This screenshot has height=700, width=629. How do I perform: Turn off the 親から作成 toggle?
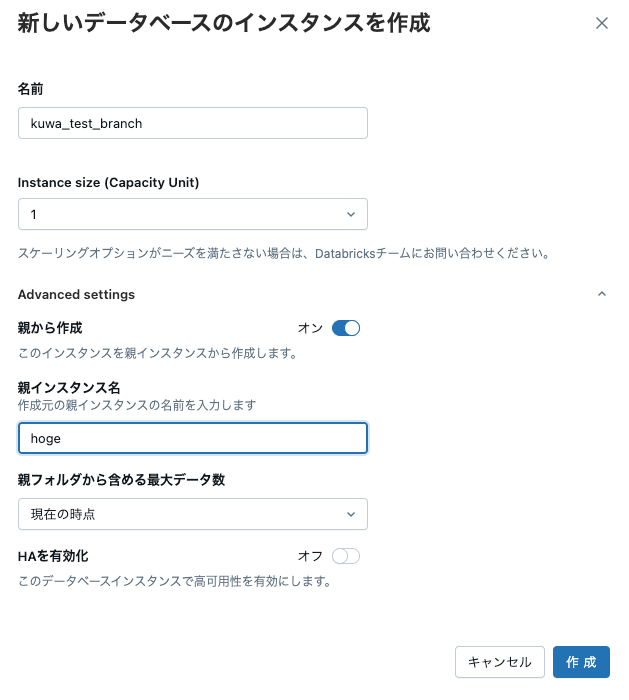pyautogui.click(x=345, y=328)
